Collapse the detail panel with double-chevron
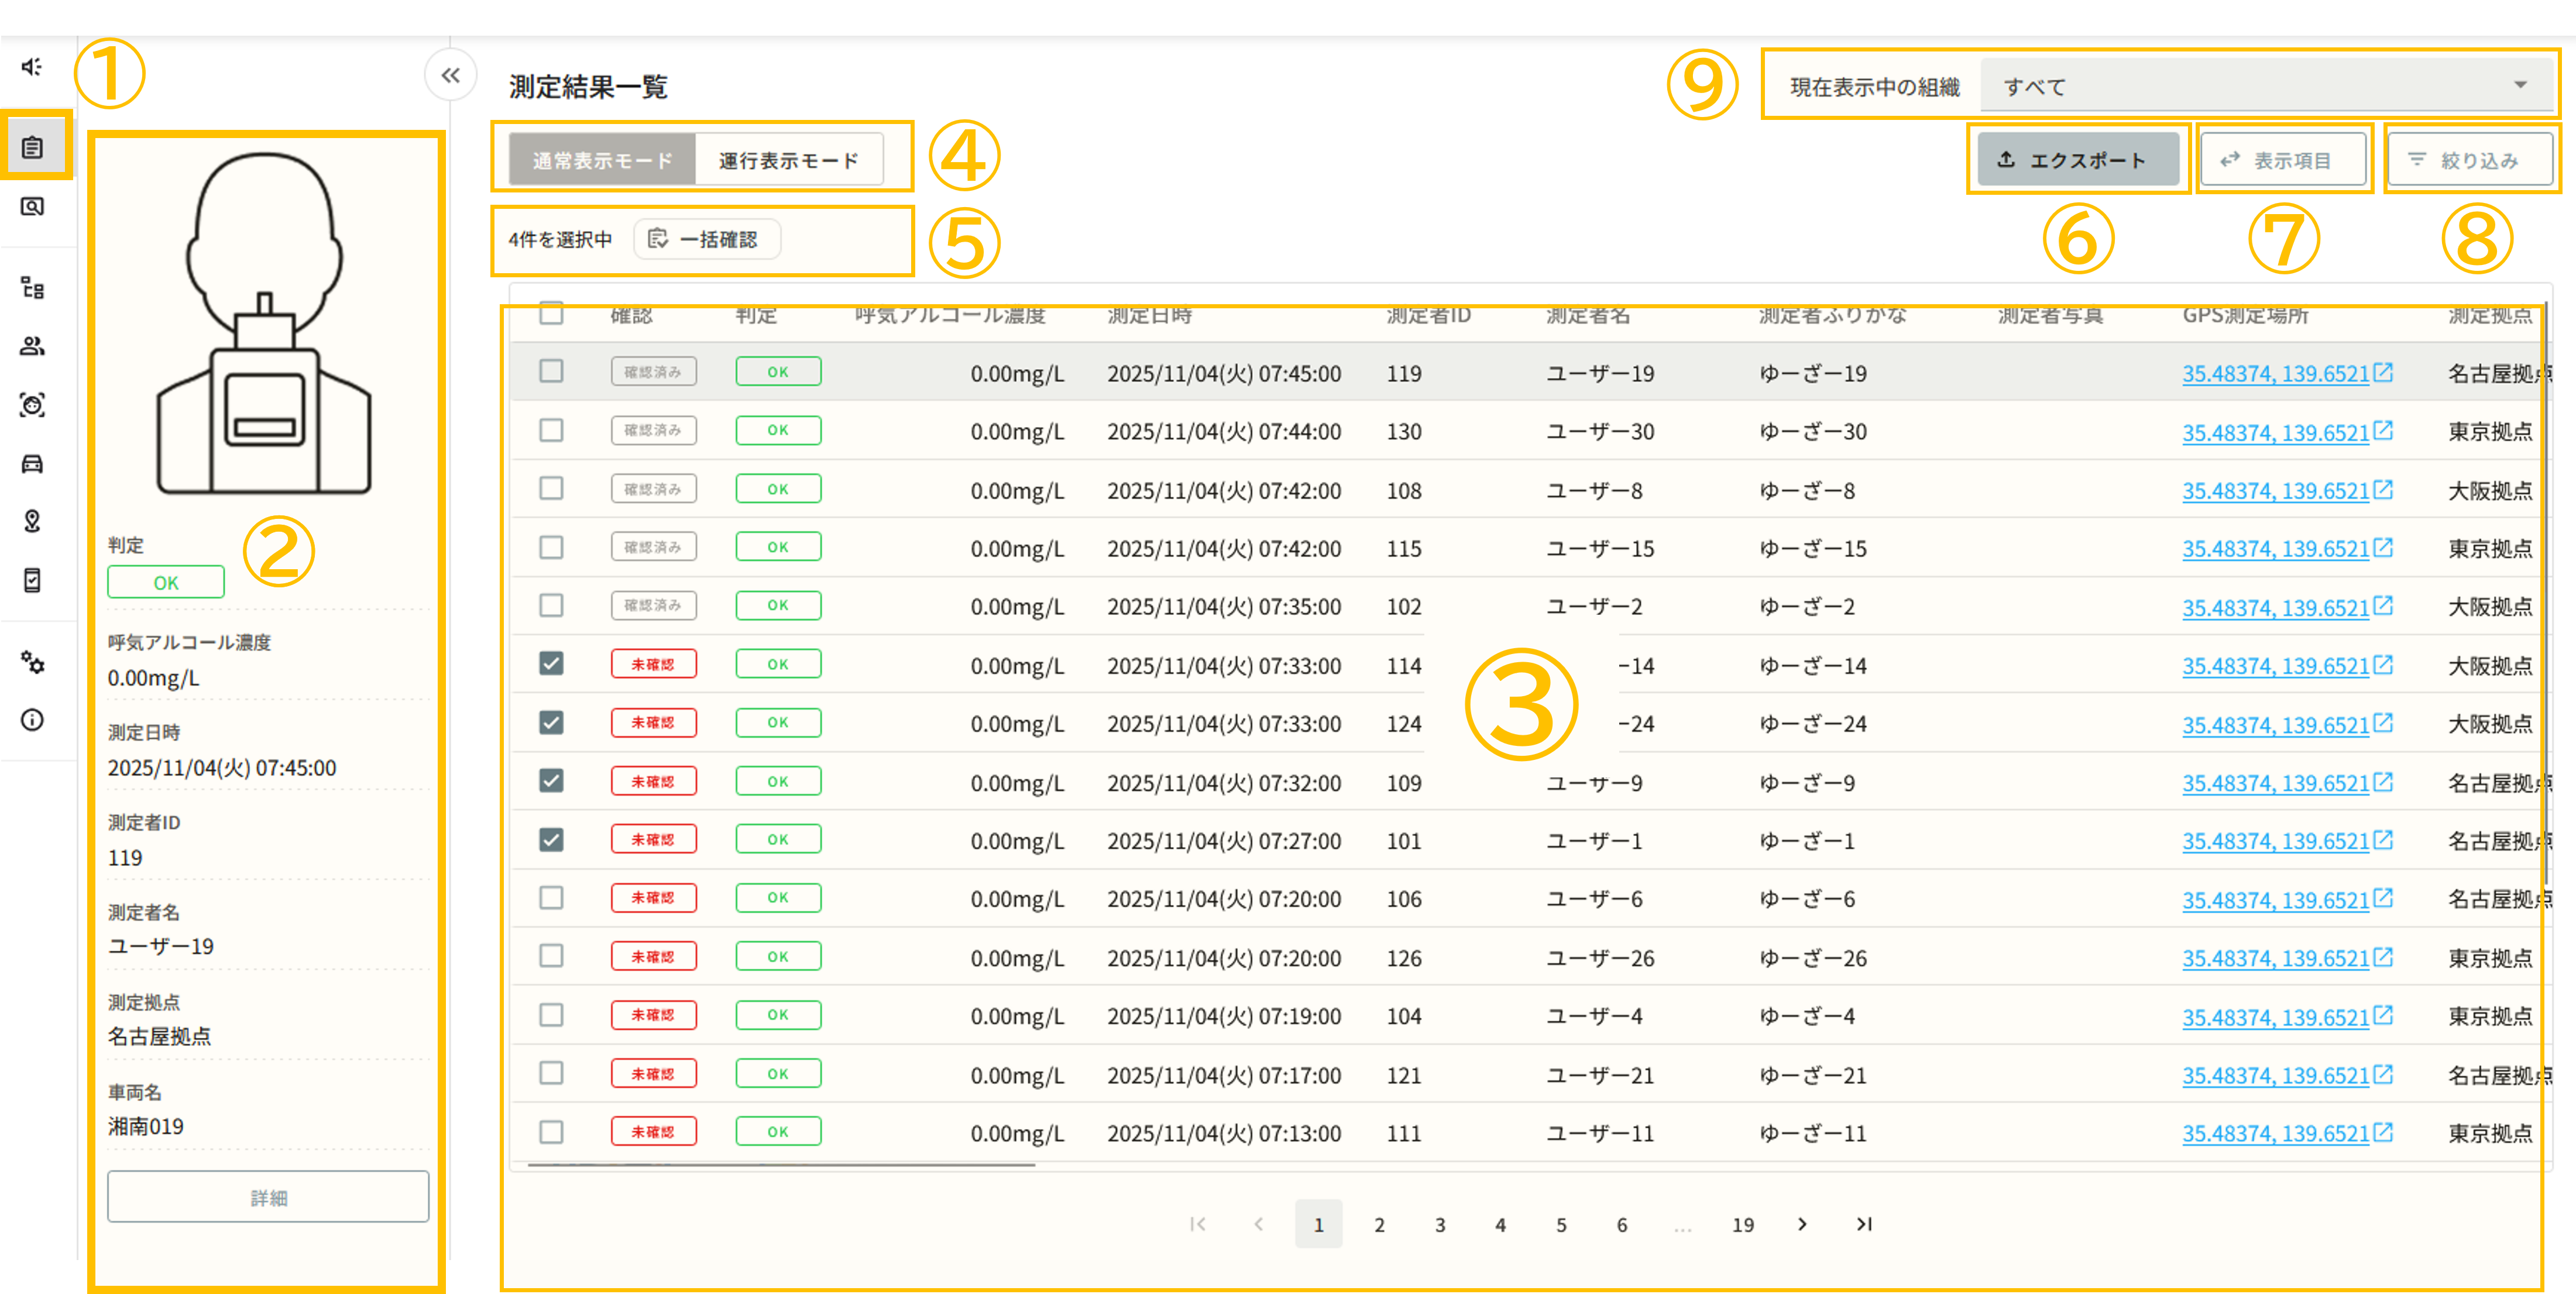Image resolution: width=2576 pixels, height=1294 pixels. pyautogui.click(x=450, y=75)
